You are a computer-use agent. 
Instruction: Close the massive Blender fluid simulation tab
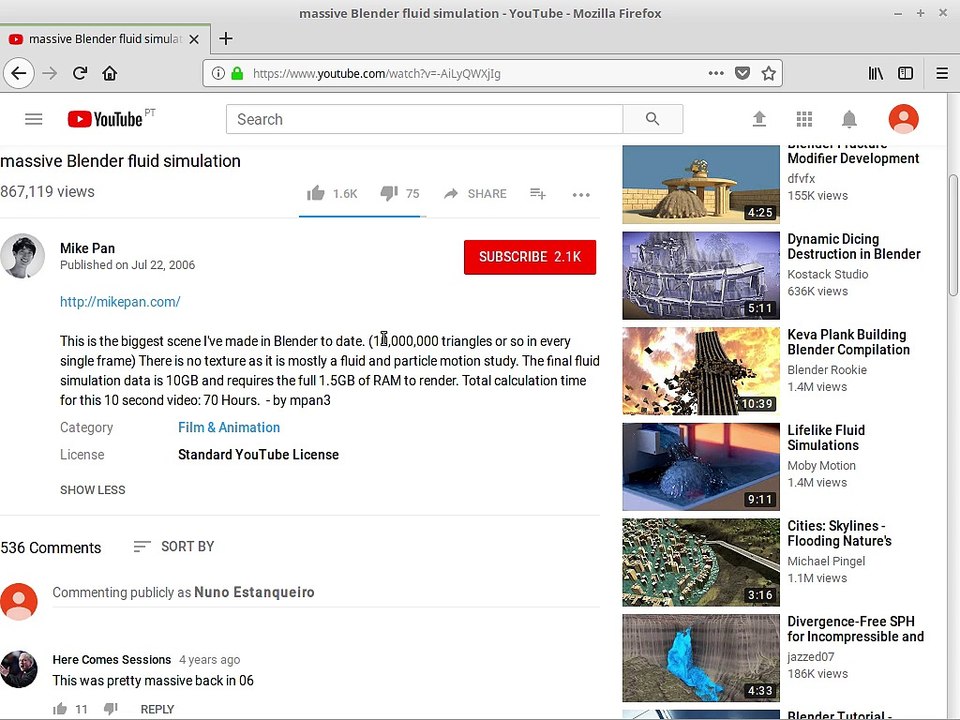click(194, 39)
